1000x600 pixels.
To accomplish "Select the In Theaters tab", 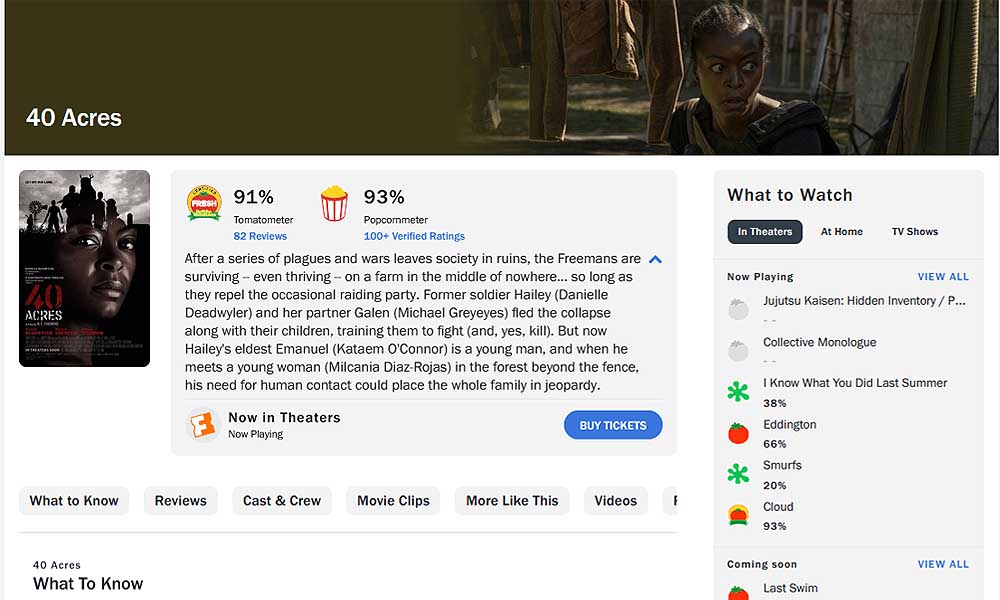I will point(765,232).
